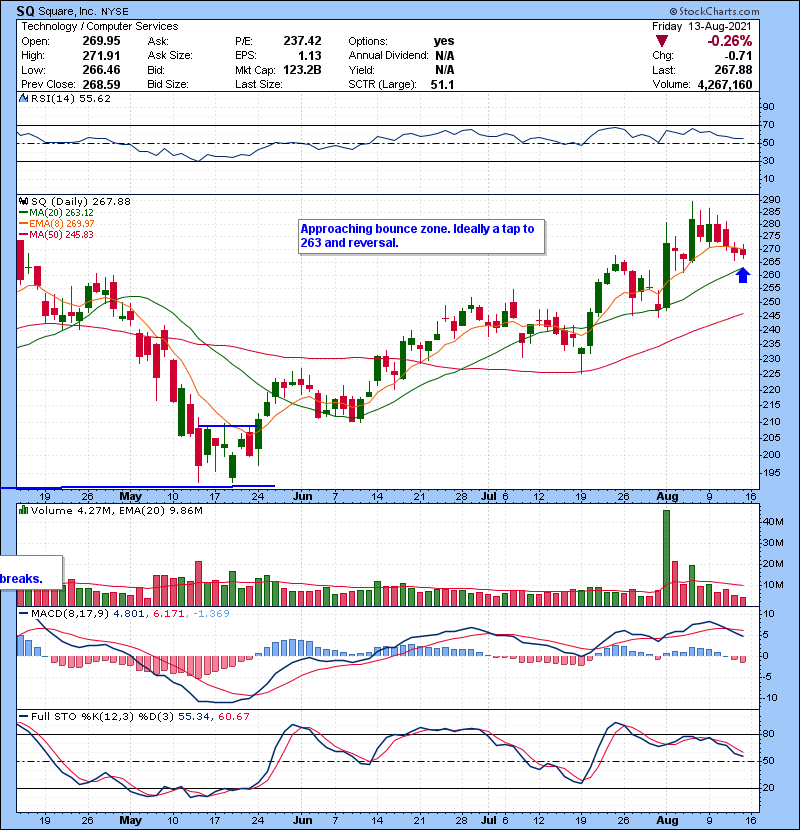This screenshot has height=830, width=800.
Task: Click the May label on the price chart axis
Action: (x=130, y=497)
